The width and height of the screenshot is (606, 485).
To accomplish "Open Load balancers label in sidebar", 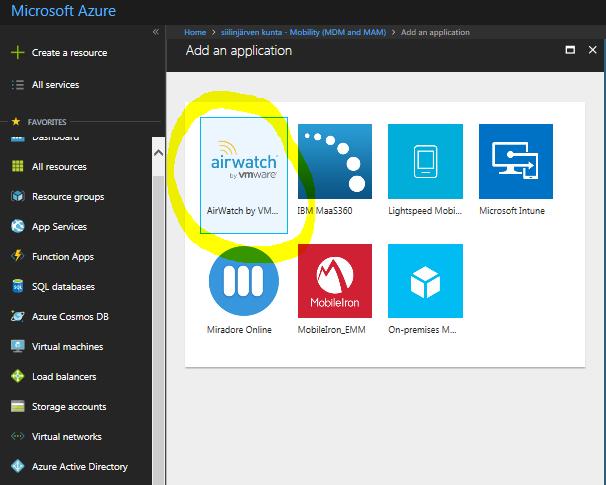I will (64, 376).
